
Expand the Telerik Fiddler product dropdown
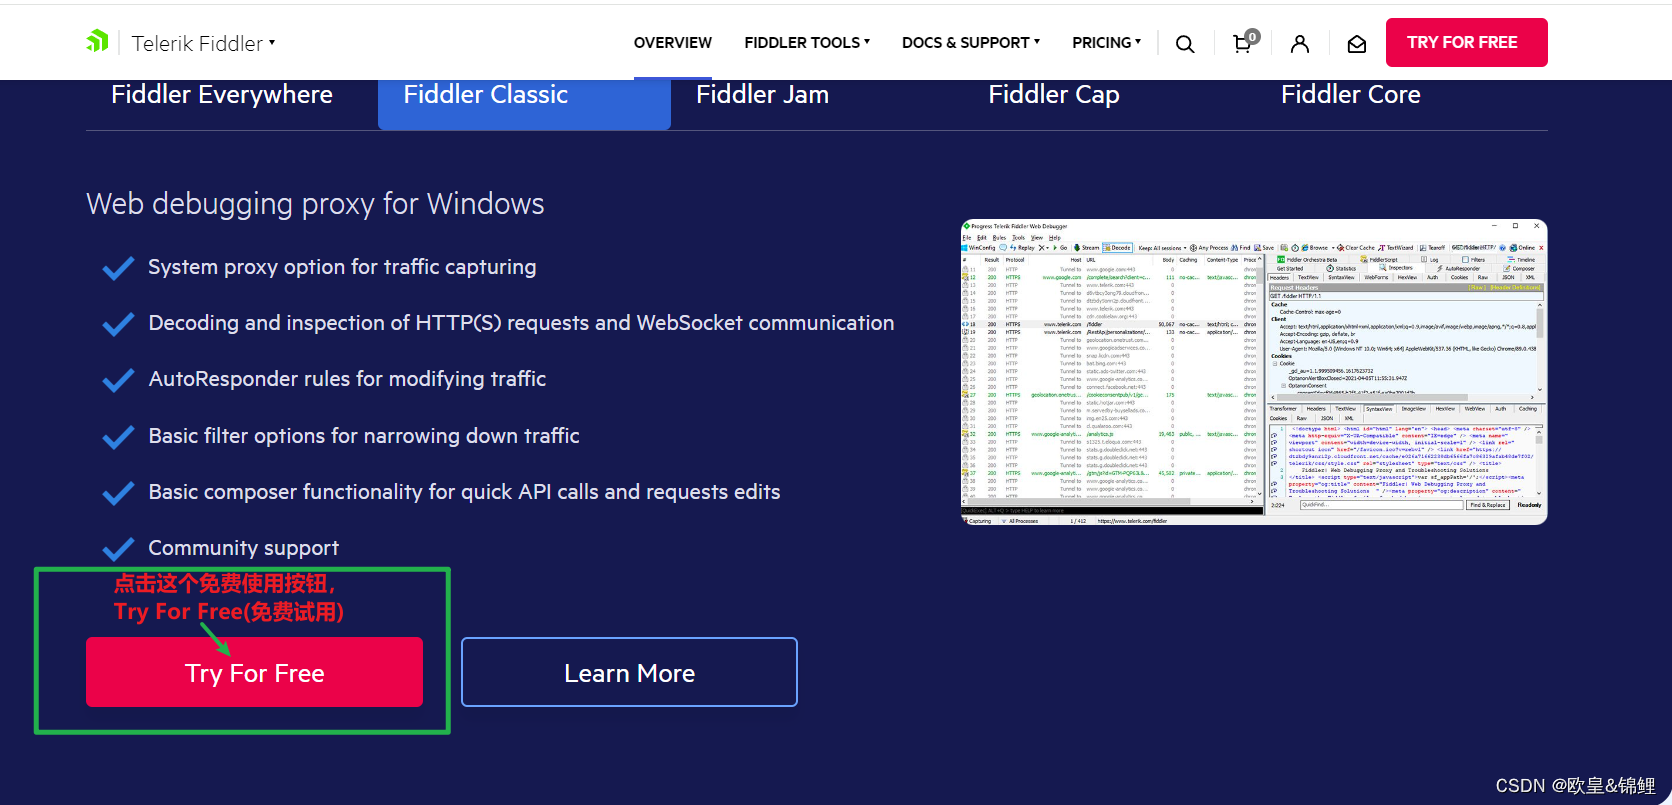point(204,43)
